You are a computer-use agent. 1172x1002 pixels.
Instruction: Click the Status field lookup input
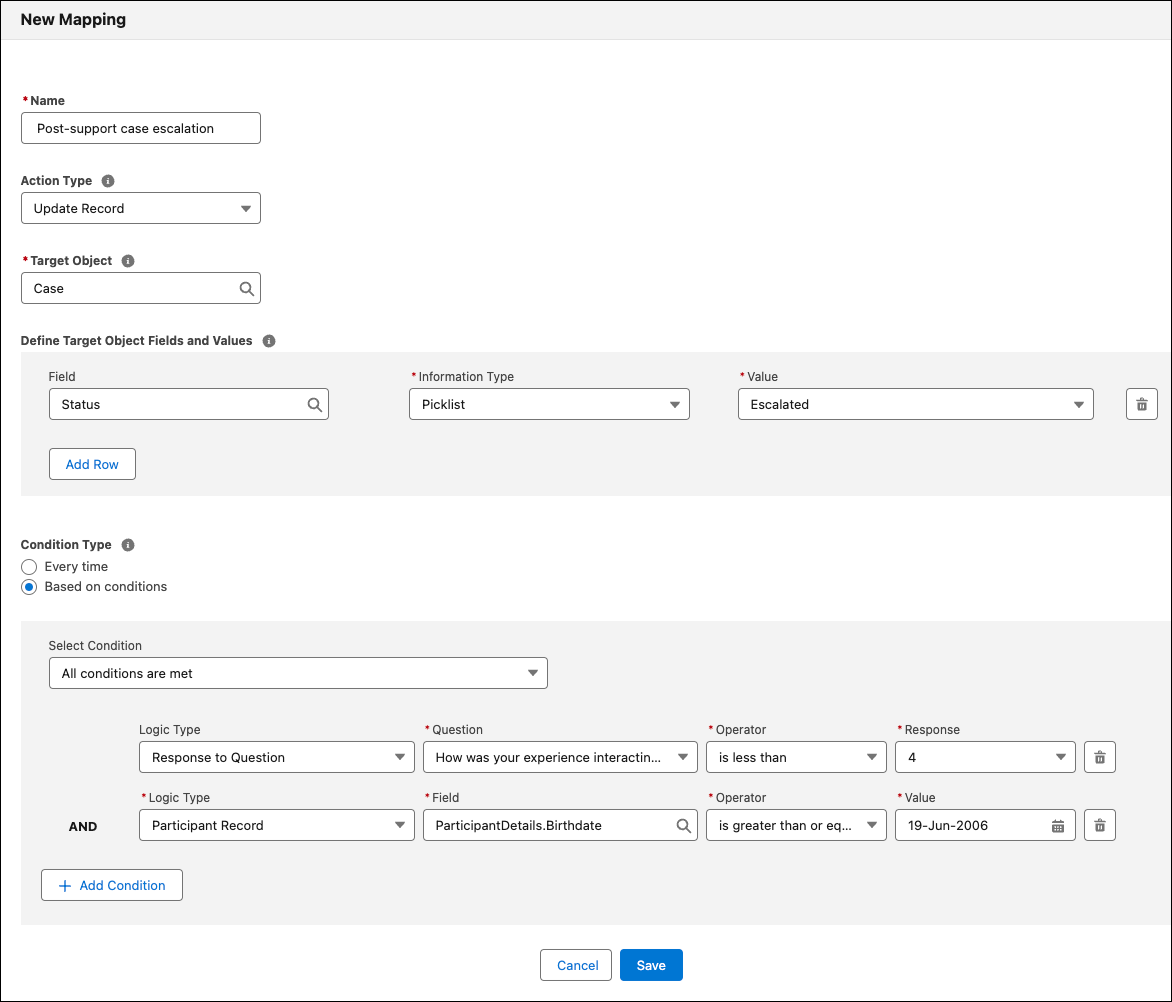pos(188,404)
